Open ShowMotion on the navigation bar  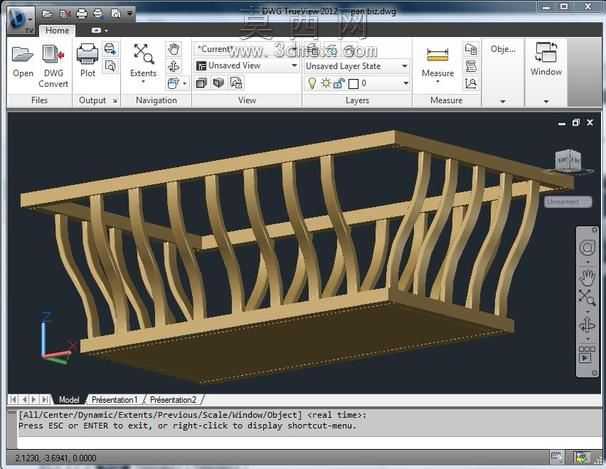[587, 355]
